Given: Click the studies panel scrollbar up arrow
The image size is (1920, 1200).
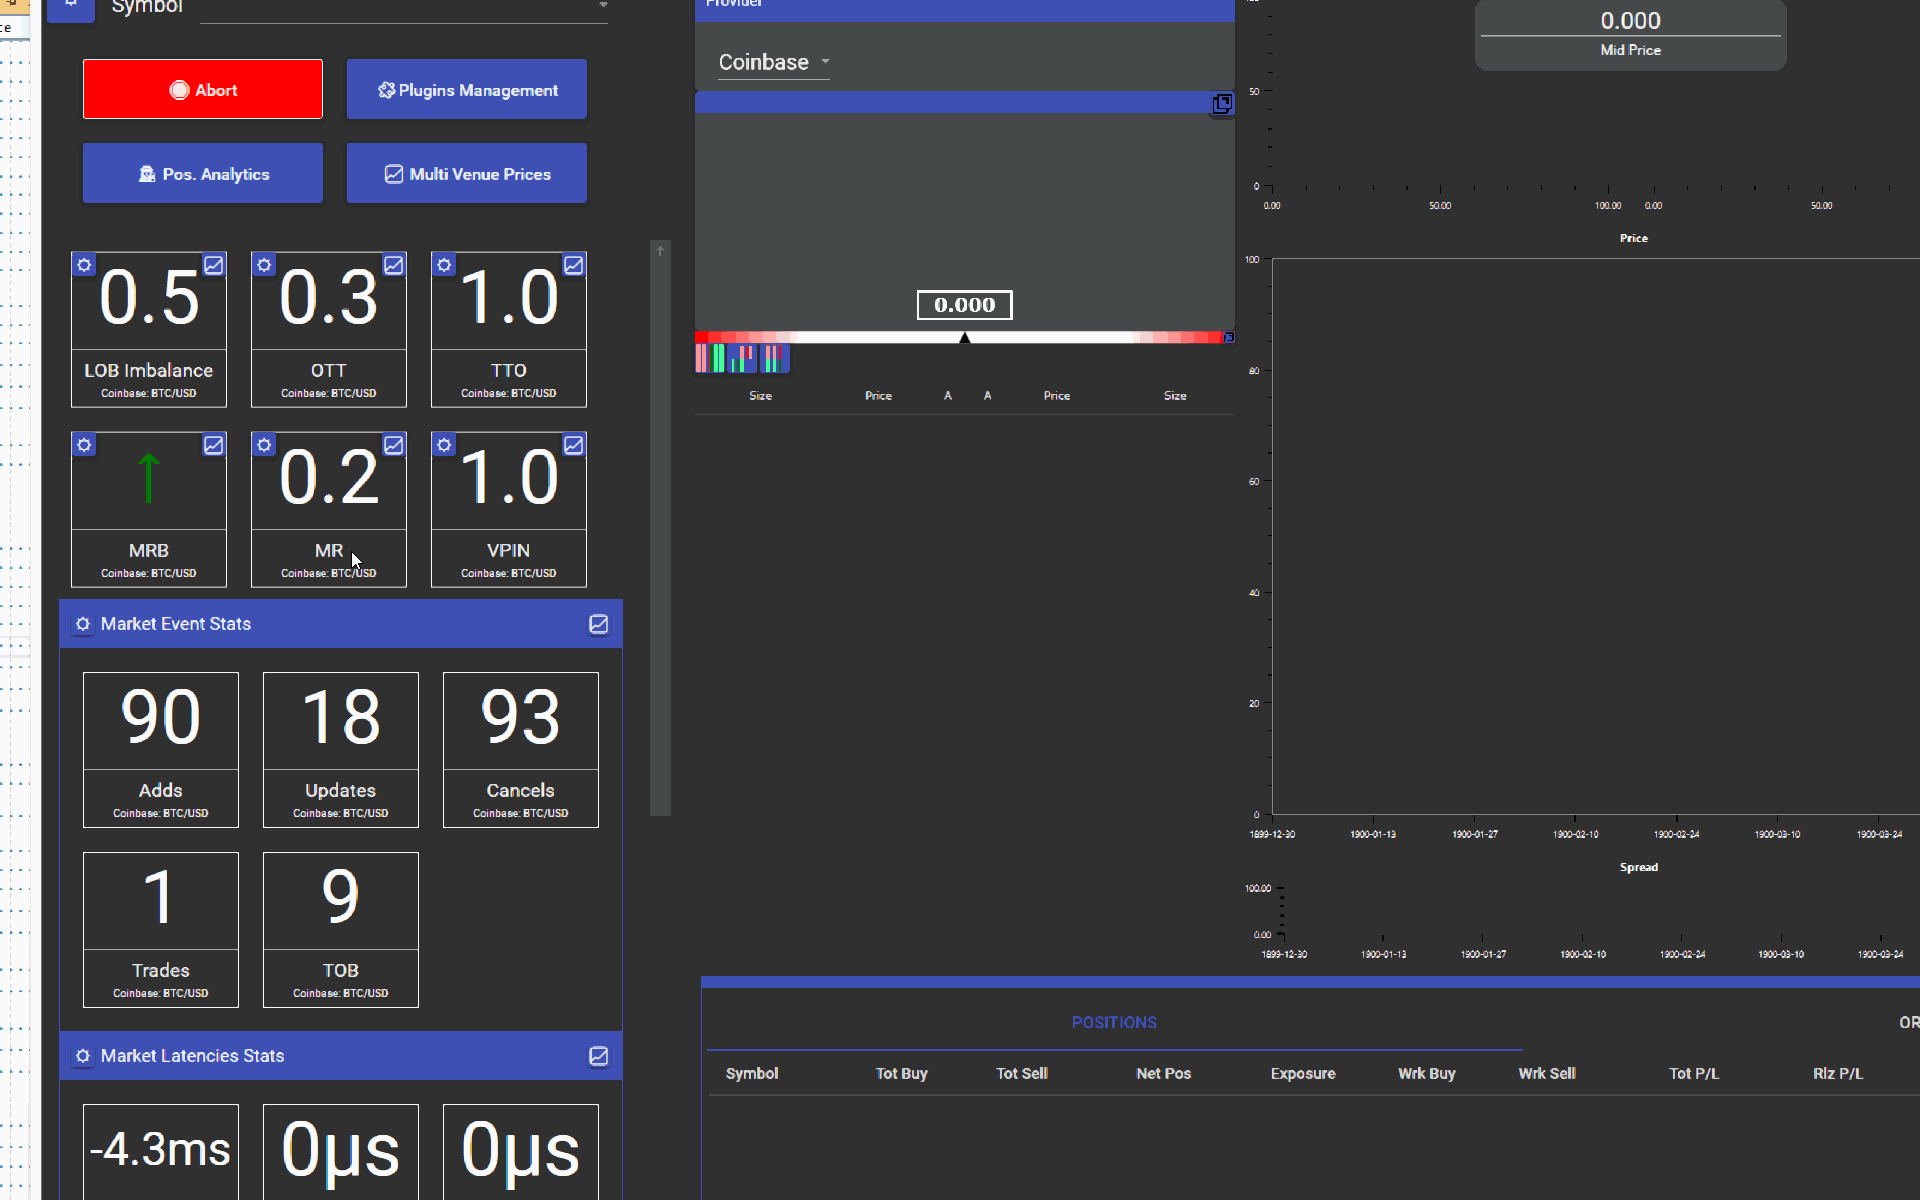Looking at the screenshot, I should pos(660,252).
